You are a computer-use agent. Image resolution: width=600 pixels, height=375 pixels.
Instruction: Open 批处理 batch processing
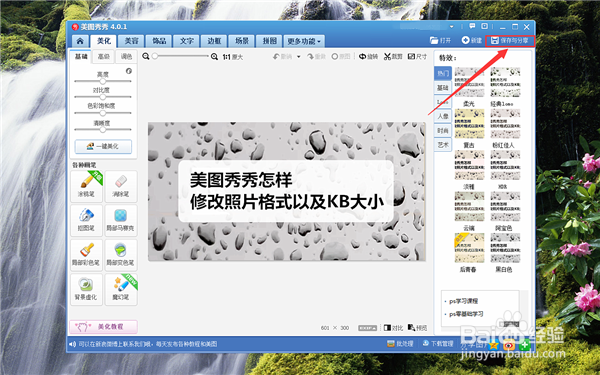400,344
